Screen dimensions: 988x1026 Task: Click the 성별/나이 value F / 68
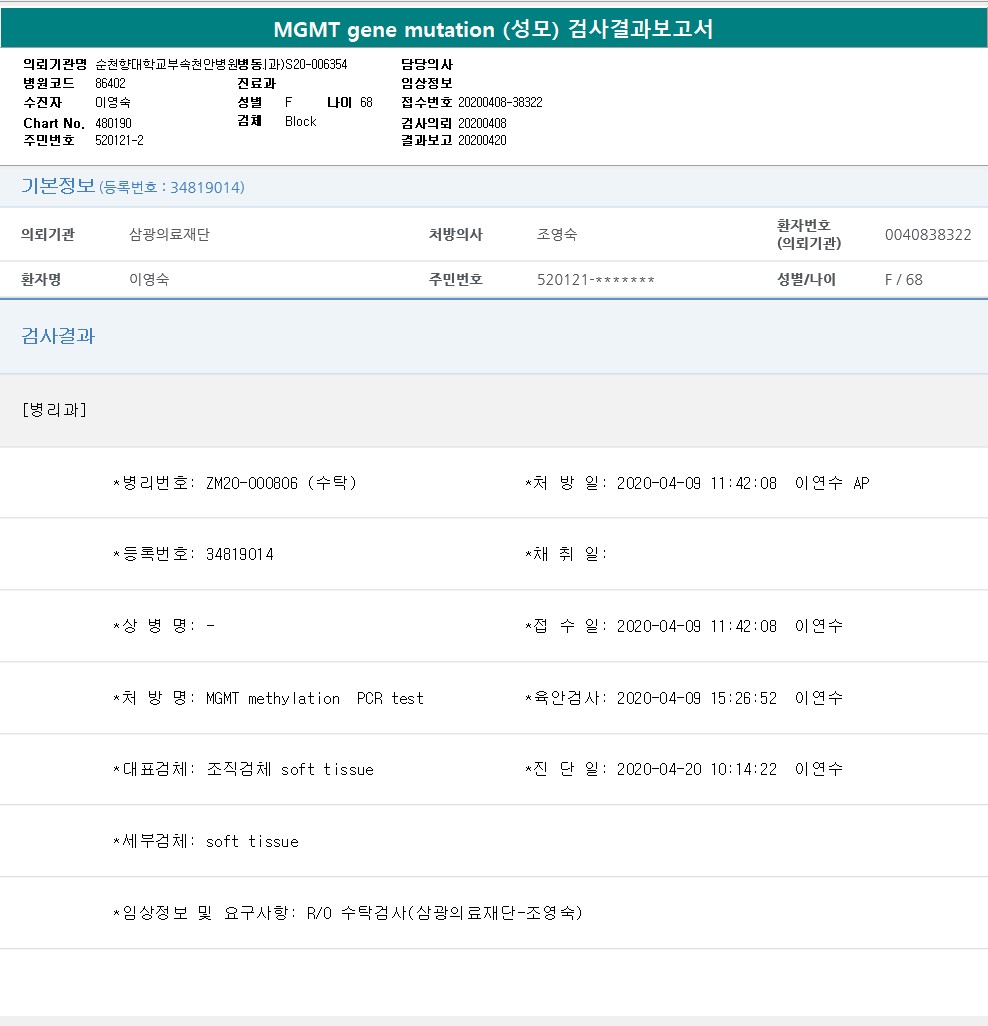click(x=903, y=280)
